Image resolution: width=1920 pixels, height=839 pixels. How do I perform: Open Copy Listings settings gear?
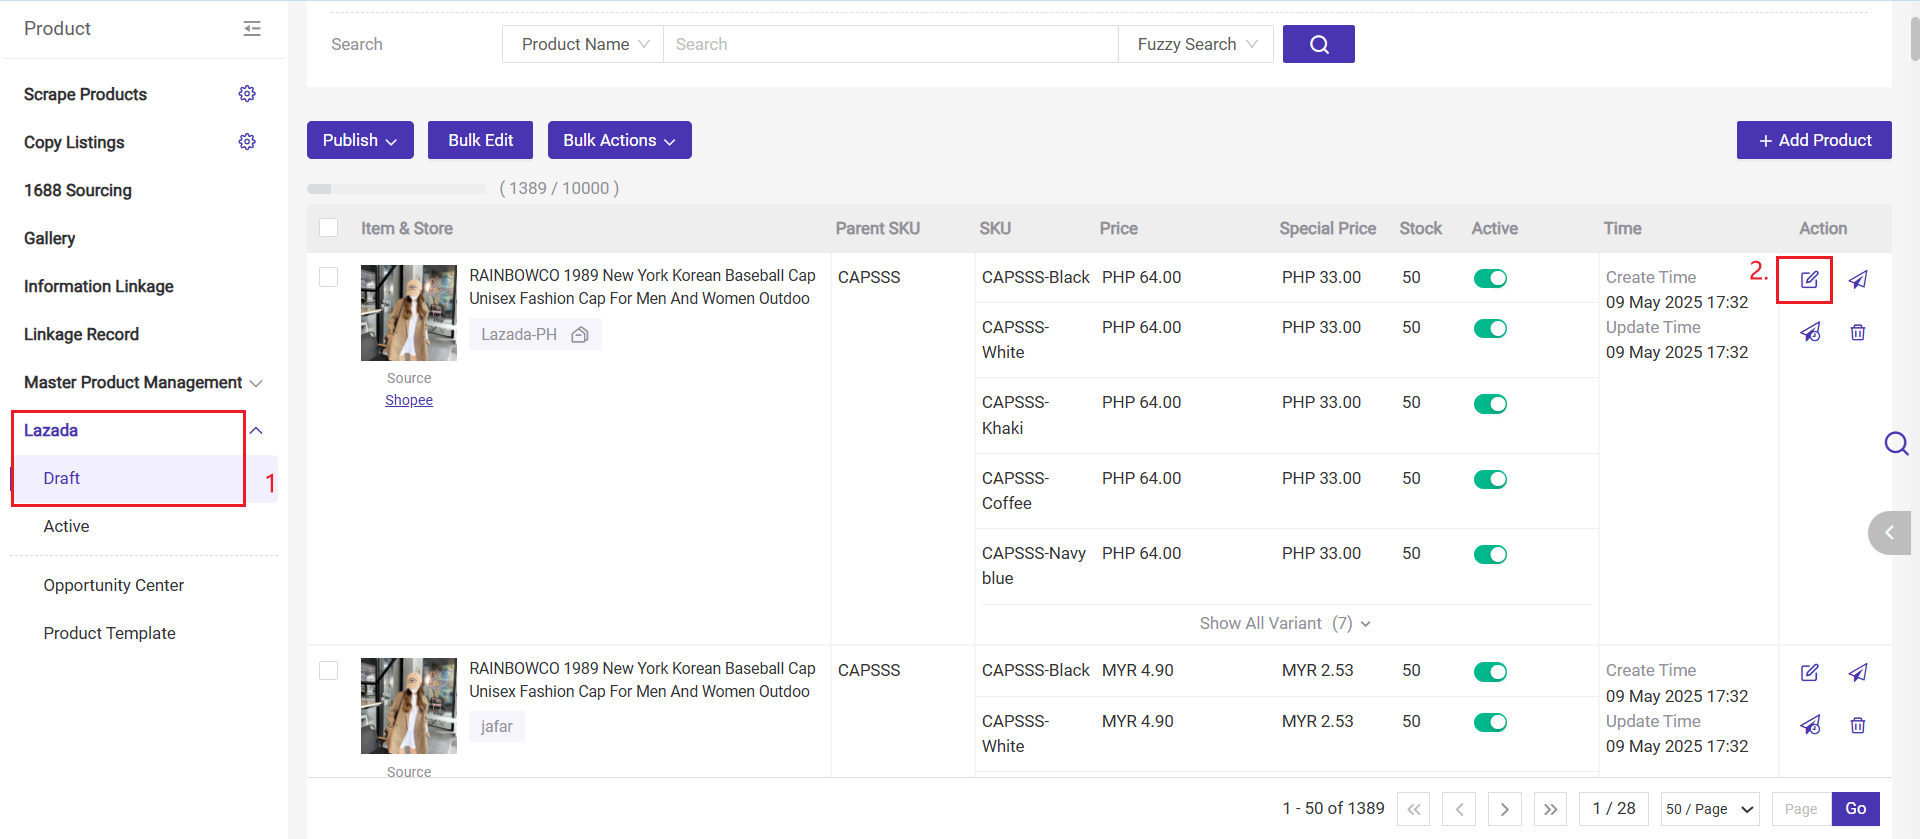point(247,142)
